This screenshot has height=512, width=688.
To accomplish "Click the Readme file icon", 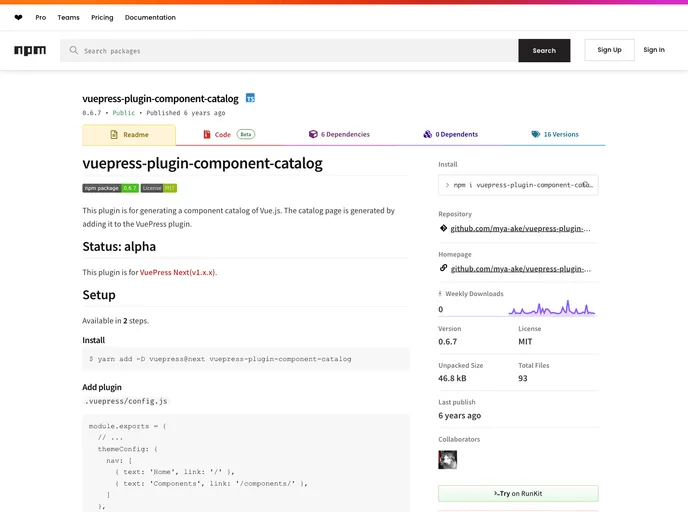I will [114, 135].
